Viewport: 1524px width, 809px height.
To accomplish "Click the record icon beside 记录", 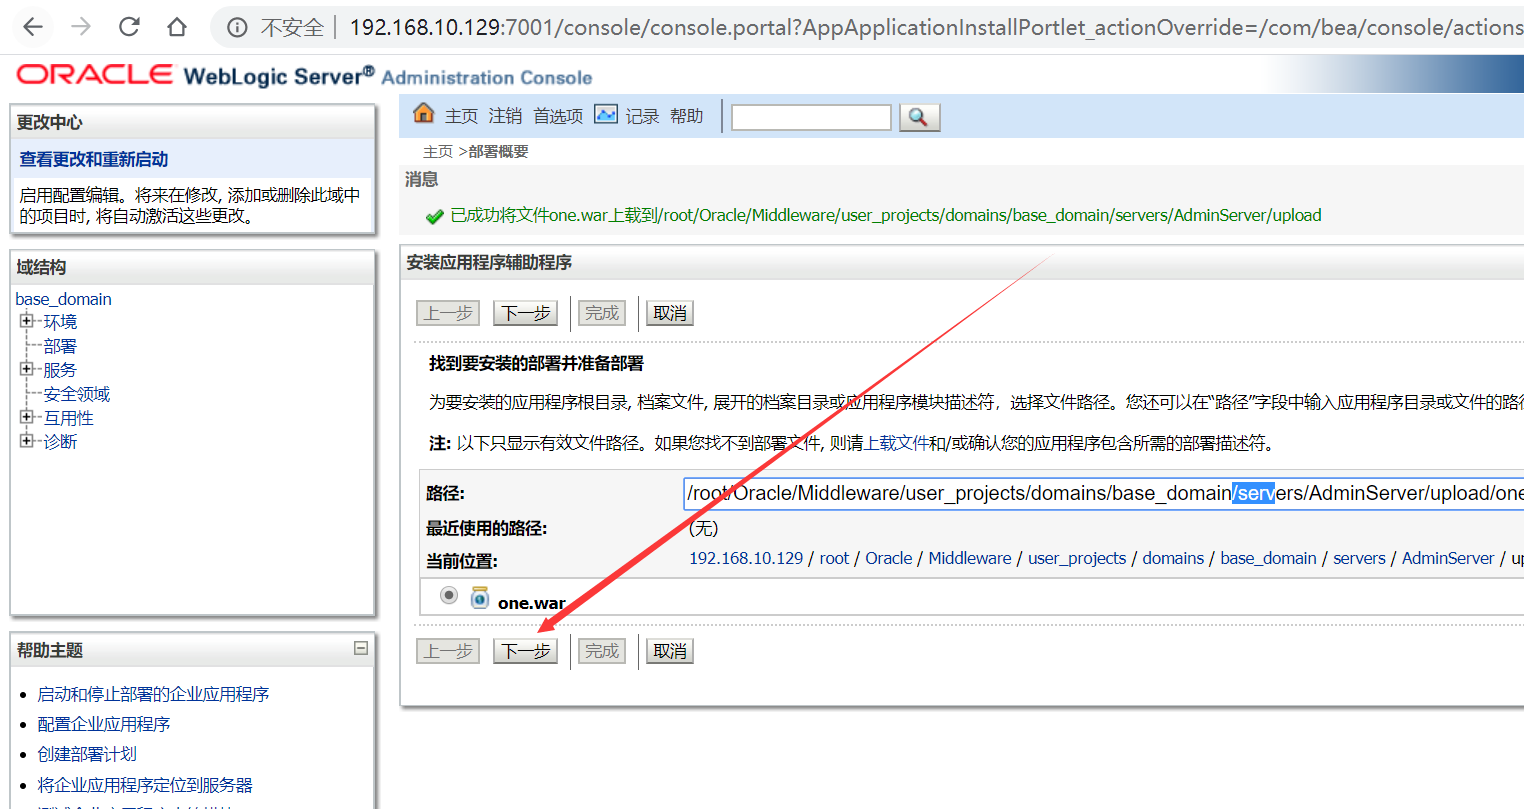I will click(606, 114).
